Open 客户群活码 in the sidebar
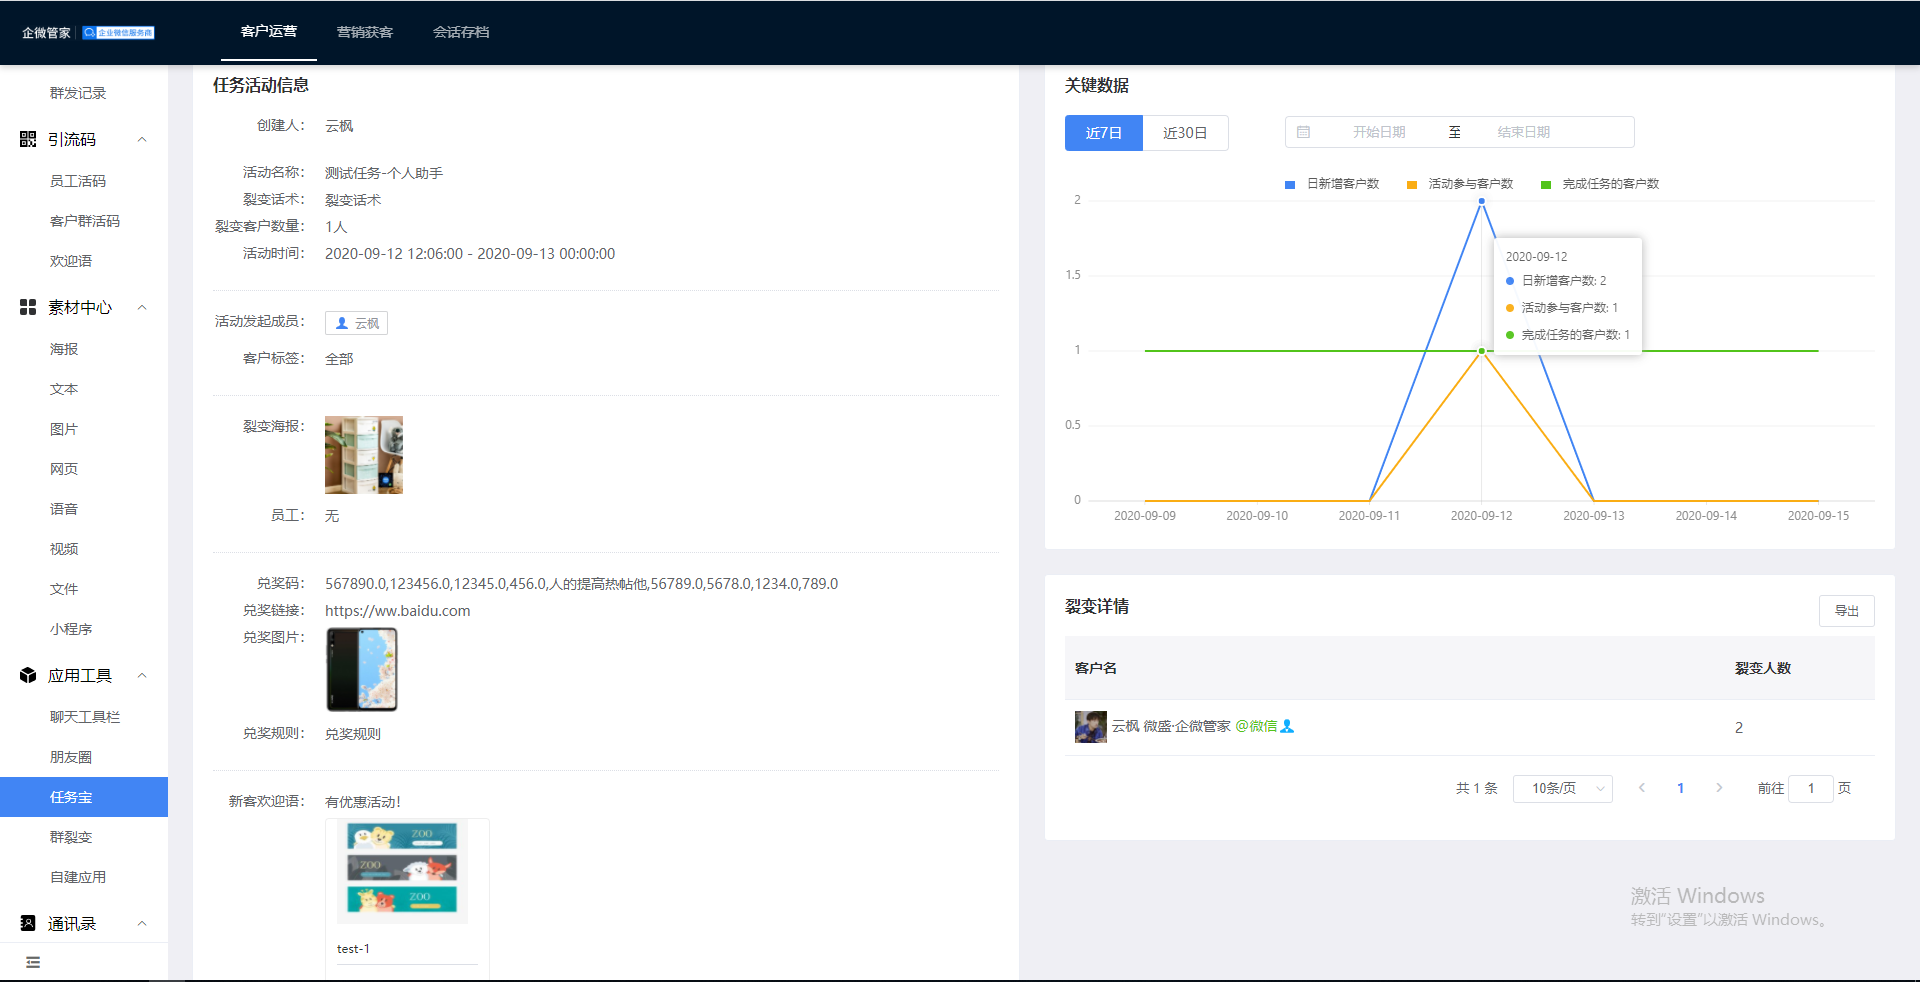Viewport: 1920px width, 982px height. 85,221
